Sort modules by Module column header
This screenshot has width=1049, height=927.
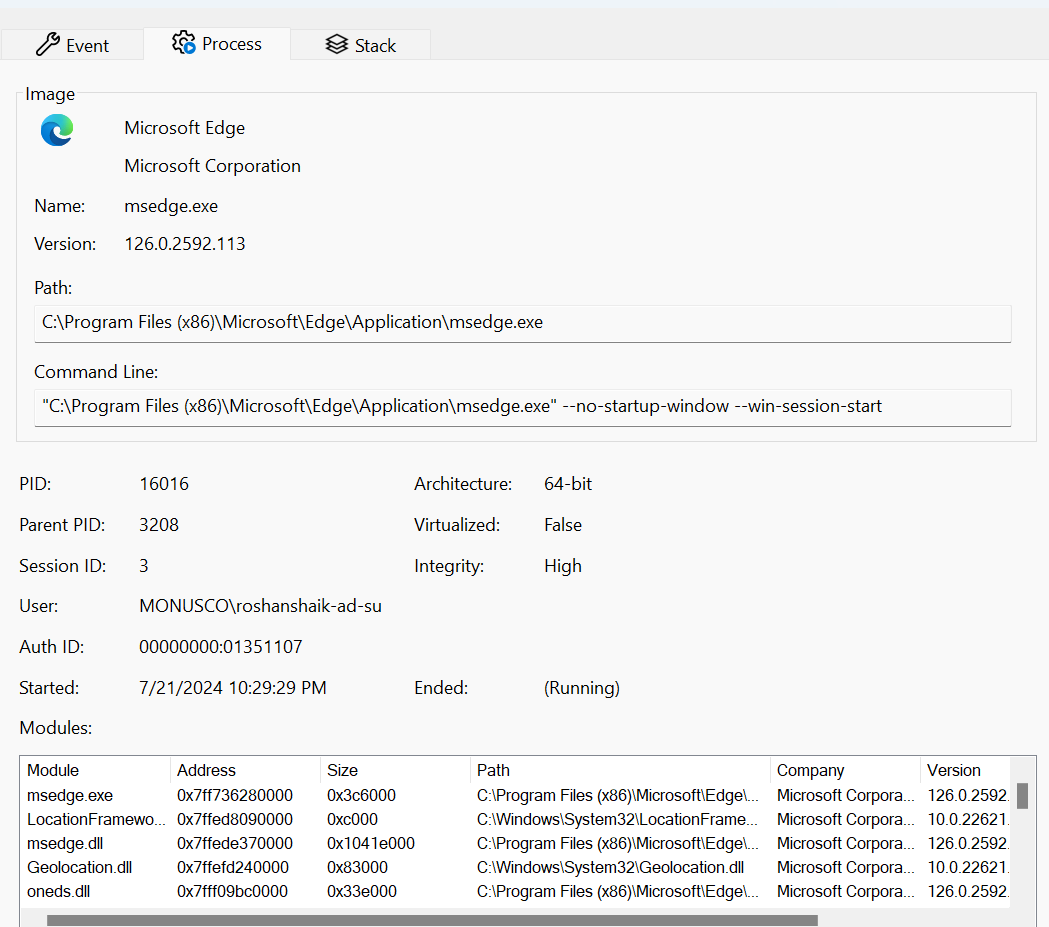click(96, 770)
